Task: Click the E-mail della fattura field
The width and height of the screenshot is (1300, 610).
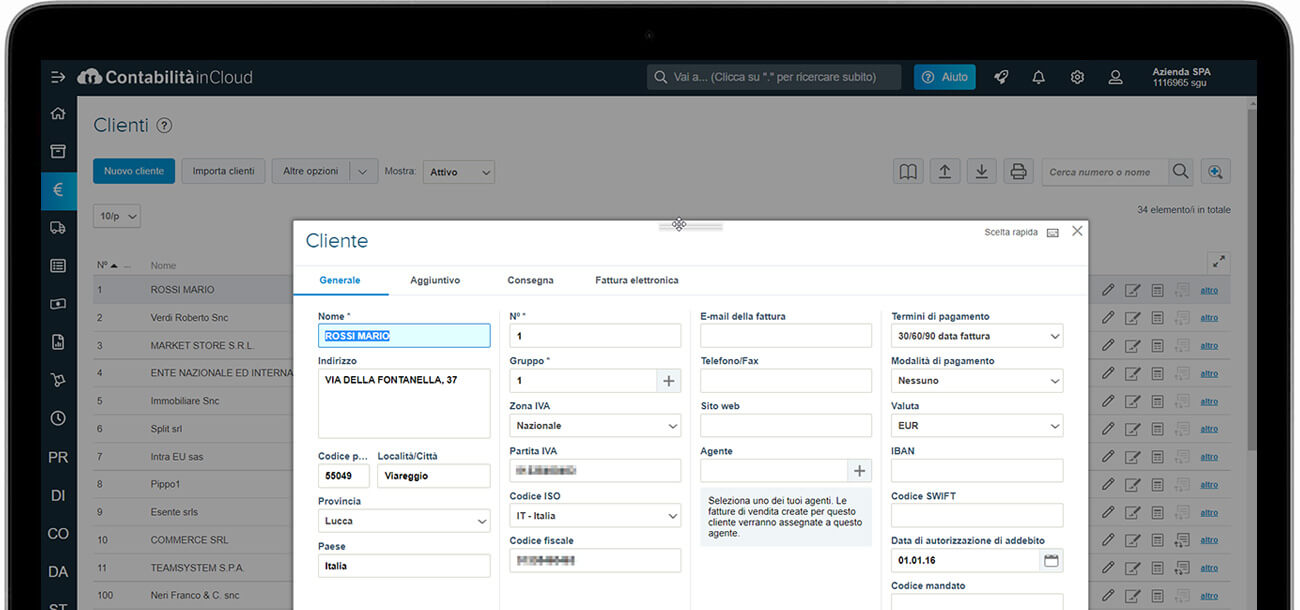Action: point(786,336)
